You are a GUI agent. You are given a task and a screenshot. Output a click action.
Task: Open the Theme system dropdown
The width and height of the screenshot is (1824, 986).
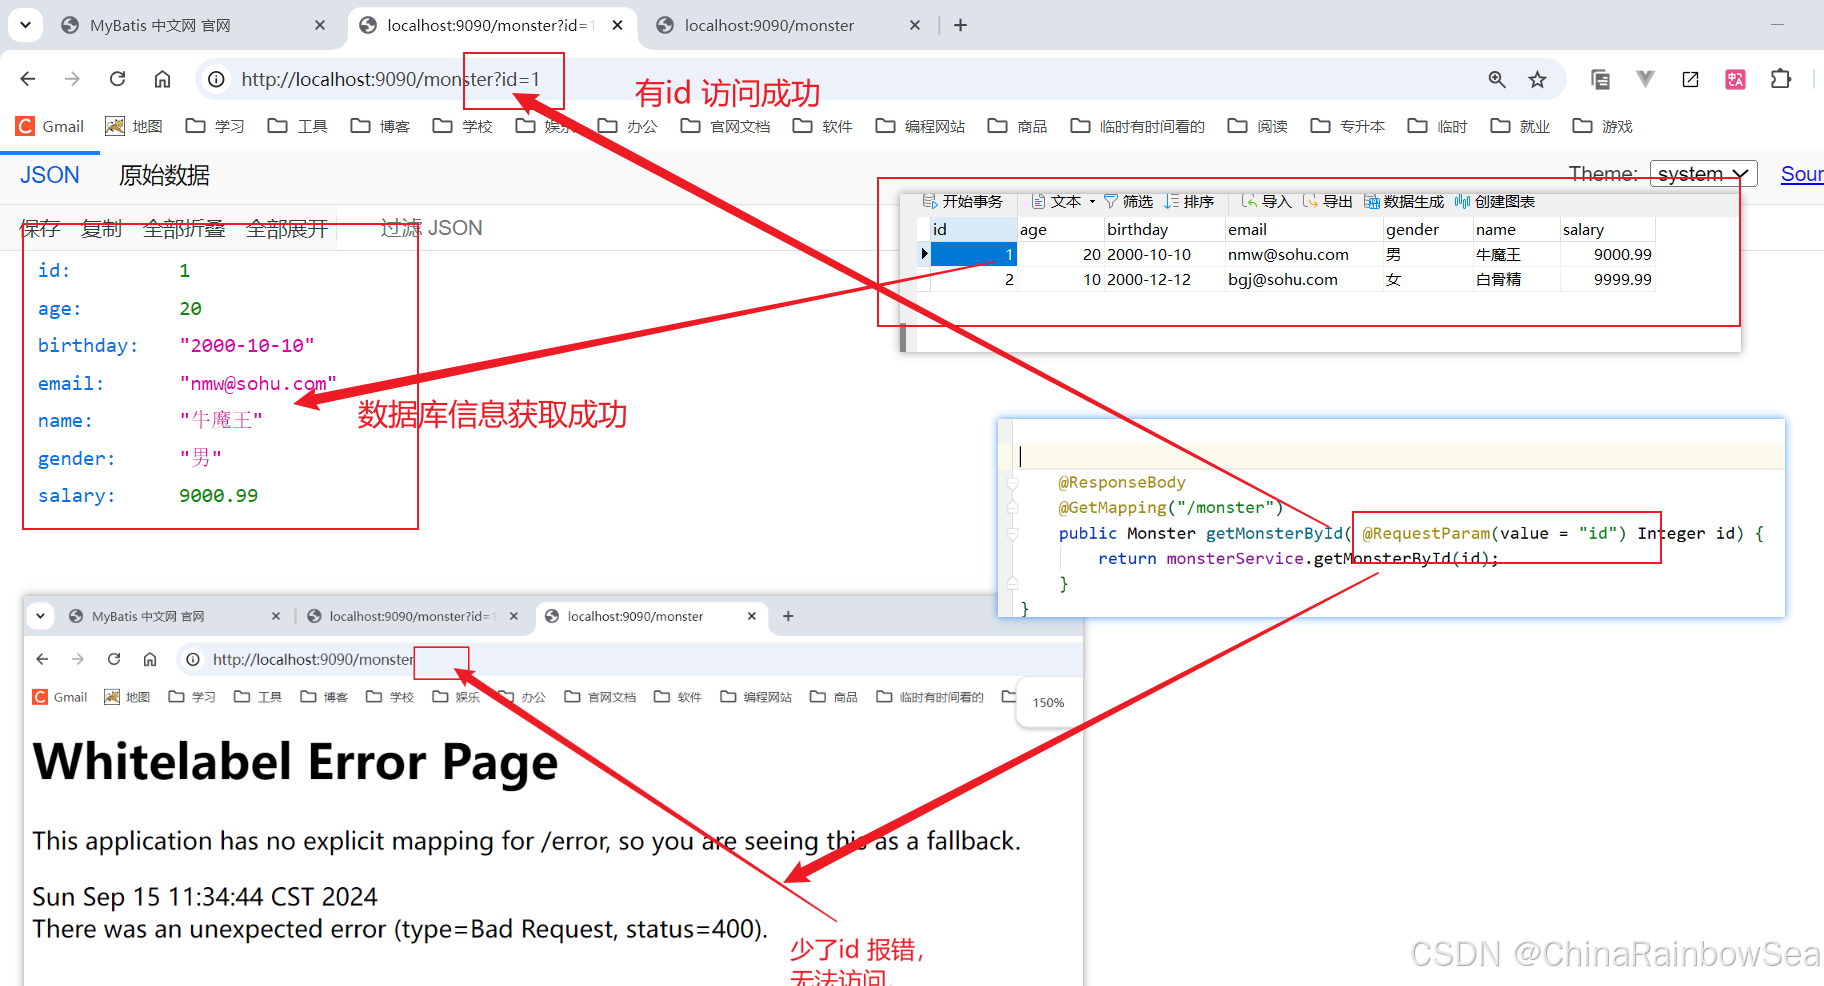pyautogui.click(x=1702, y=174)
